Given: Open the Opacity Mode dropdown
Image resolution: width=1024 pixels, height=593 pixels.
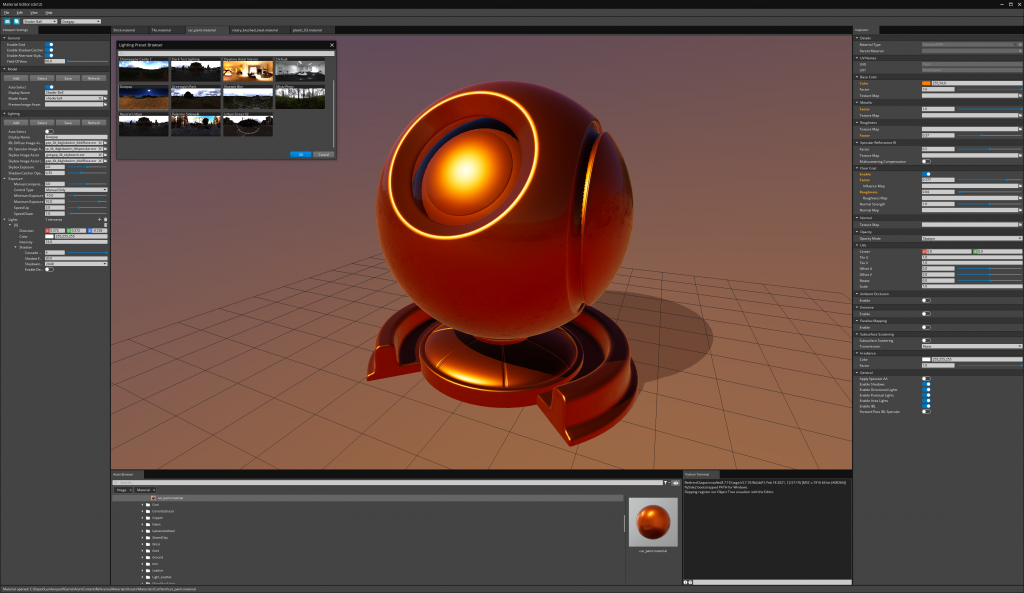Looking at the screenshot, I should click(x=971, y=238).
